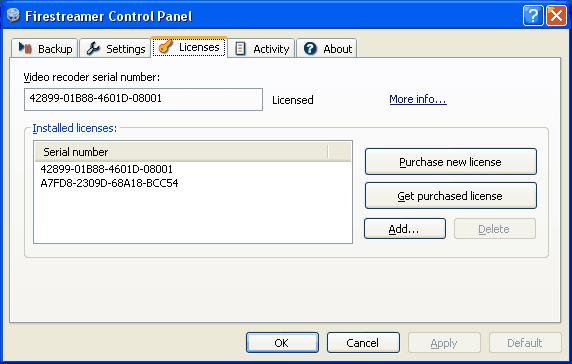This screenshot has height=364, width=572.
Task: Click the Backup tab play-pause icon
Action: 25,48
